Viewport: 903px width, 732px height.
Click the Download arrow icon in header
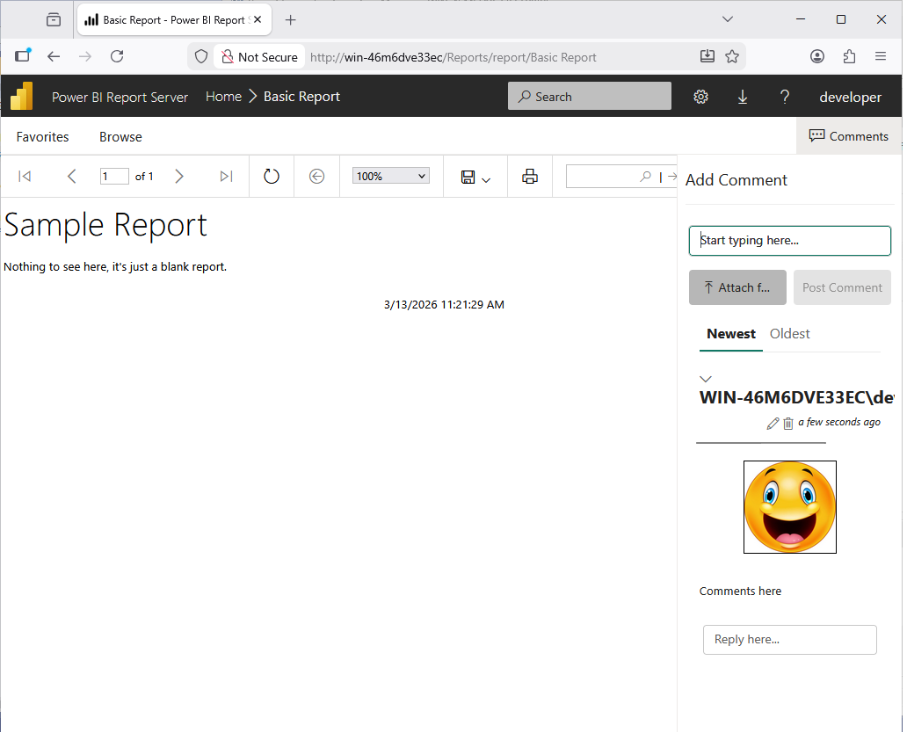(x=743, y=97)
